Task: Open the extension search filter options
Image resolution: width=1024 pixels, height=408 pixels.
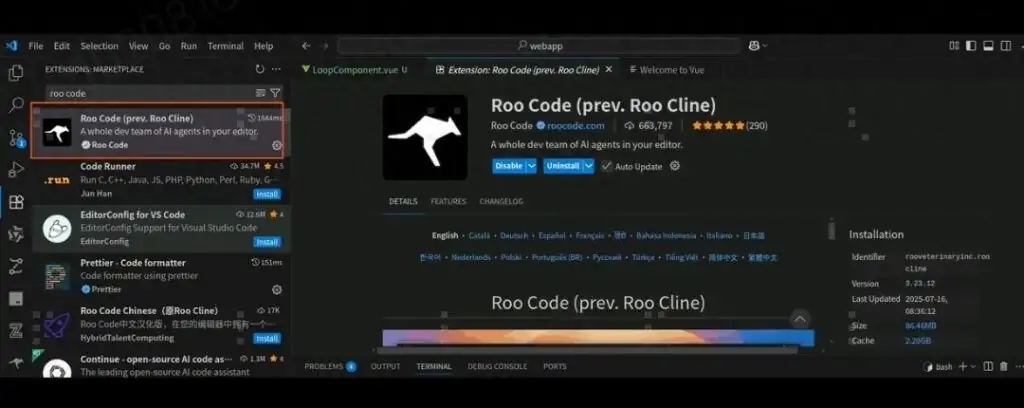Action: point(276,93)
